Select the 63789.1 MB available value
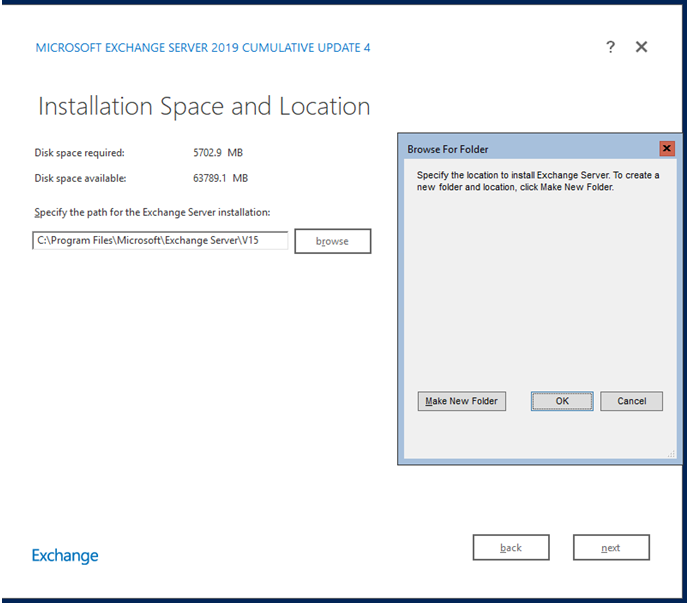This screenshot has width=689, height=605. point(221,178)
